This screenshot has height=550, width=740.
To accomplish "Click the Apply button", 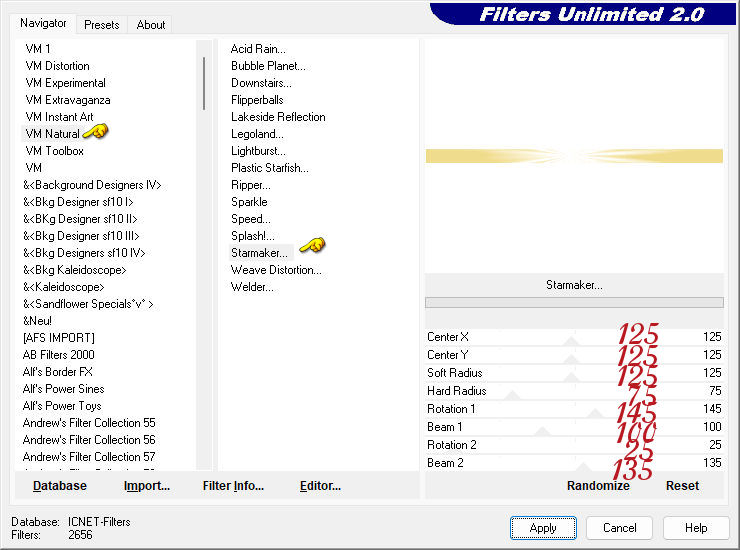I will pos(543,527).
